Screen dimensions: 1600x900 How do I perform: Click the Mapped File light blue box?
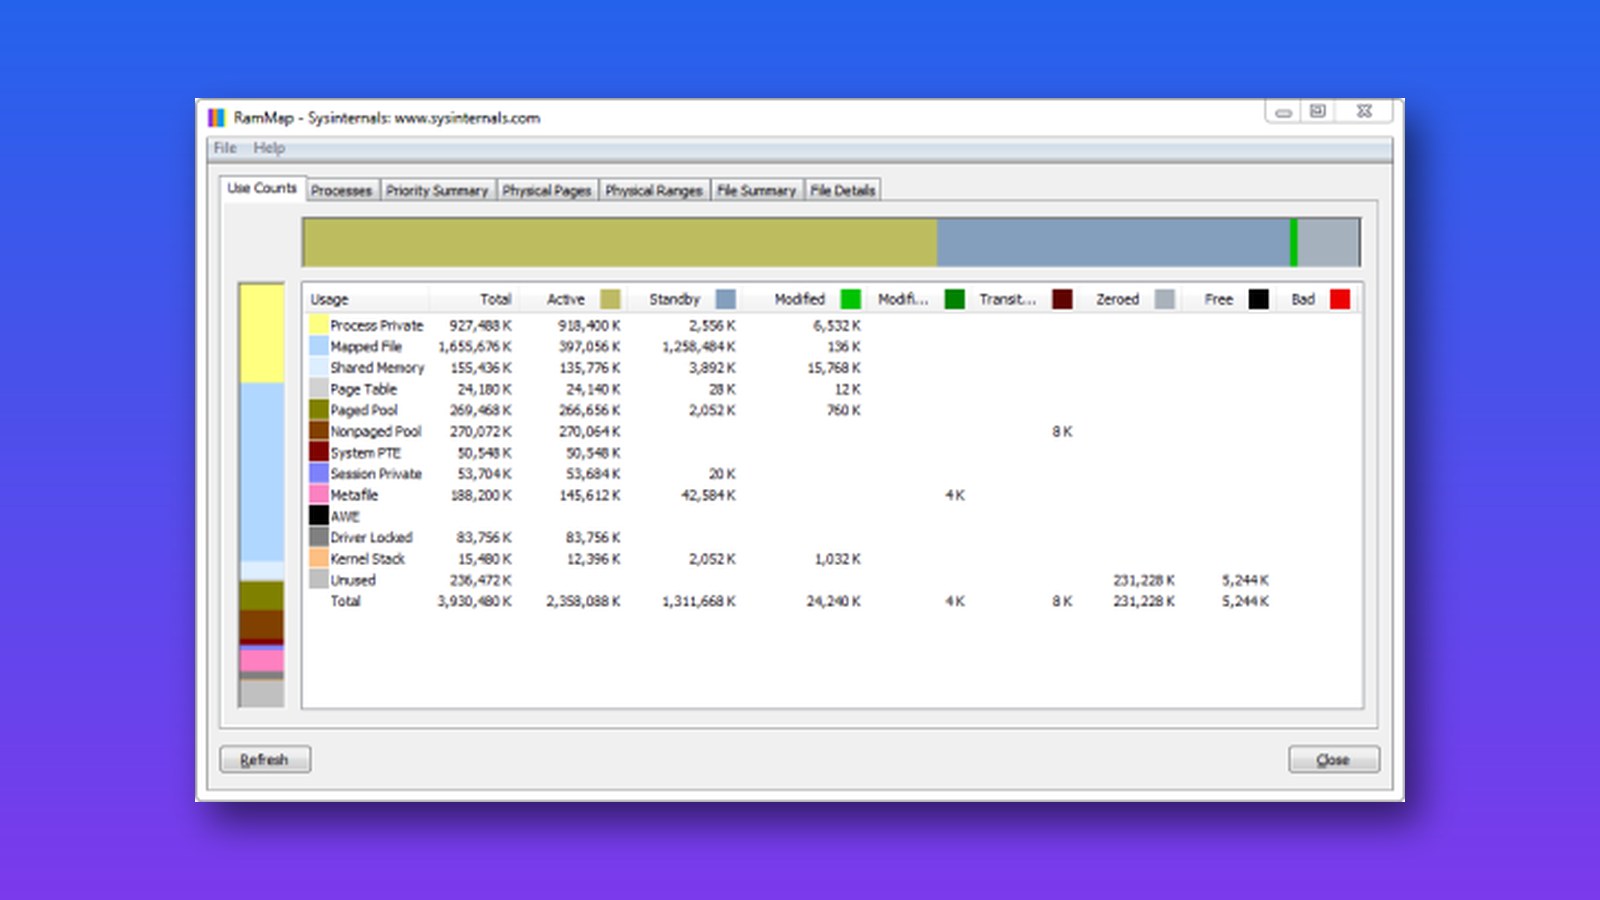(x=319, y=346)
